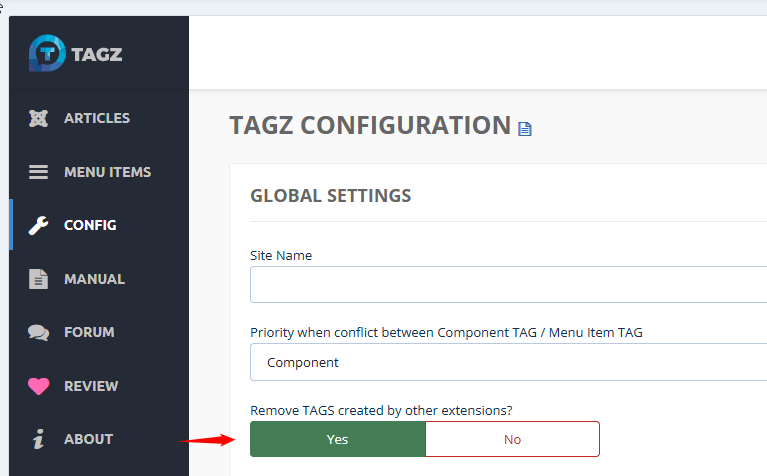Screen dimensions: 767x476
Task: Click the About info icon
Action: 39,439
